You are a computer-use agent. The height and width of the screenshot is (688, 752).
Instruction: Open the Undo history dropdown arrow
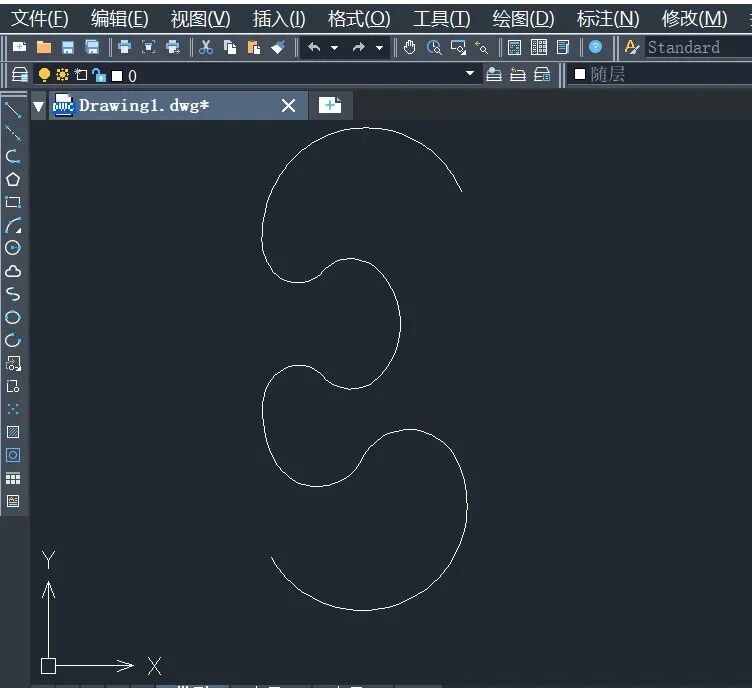point(334,48)
